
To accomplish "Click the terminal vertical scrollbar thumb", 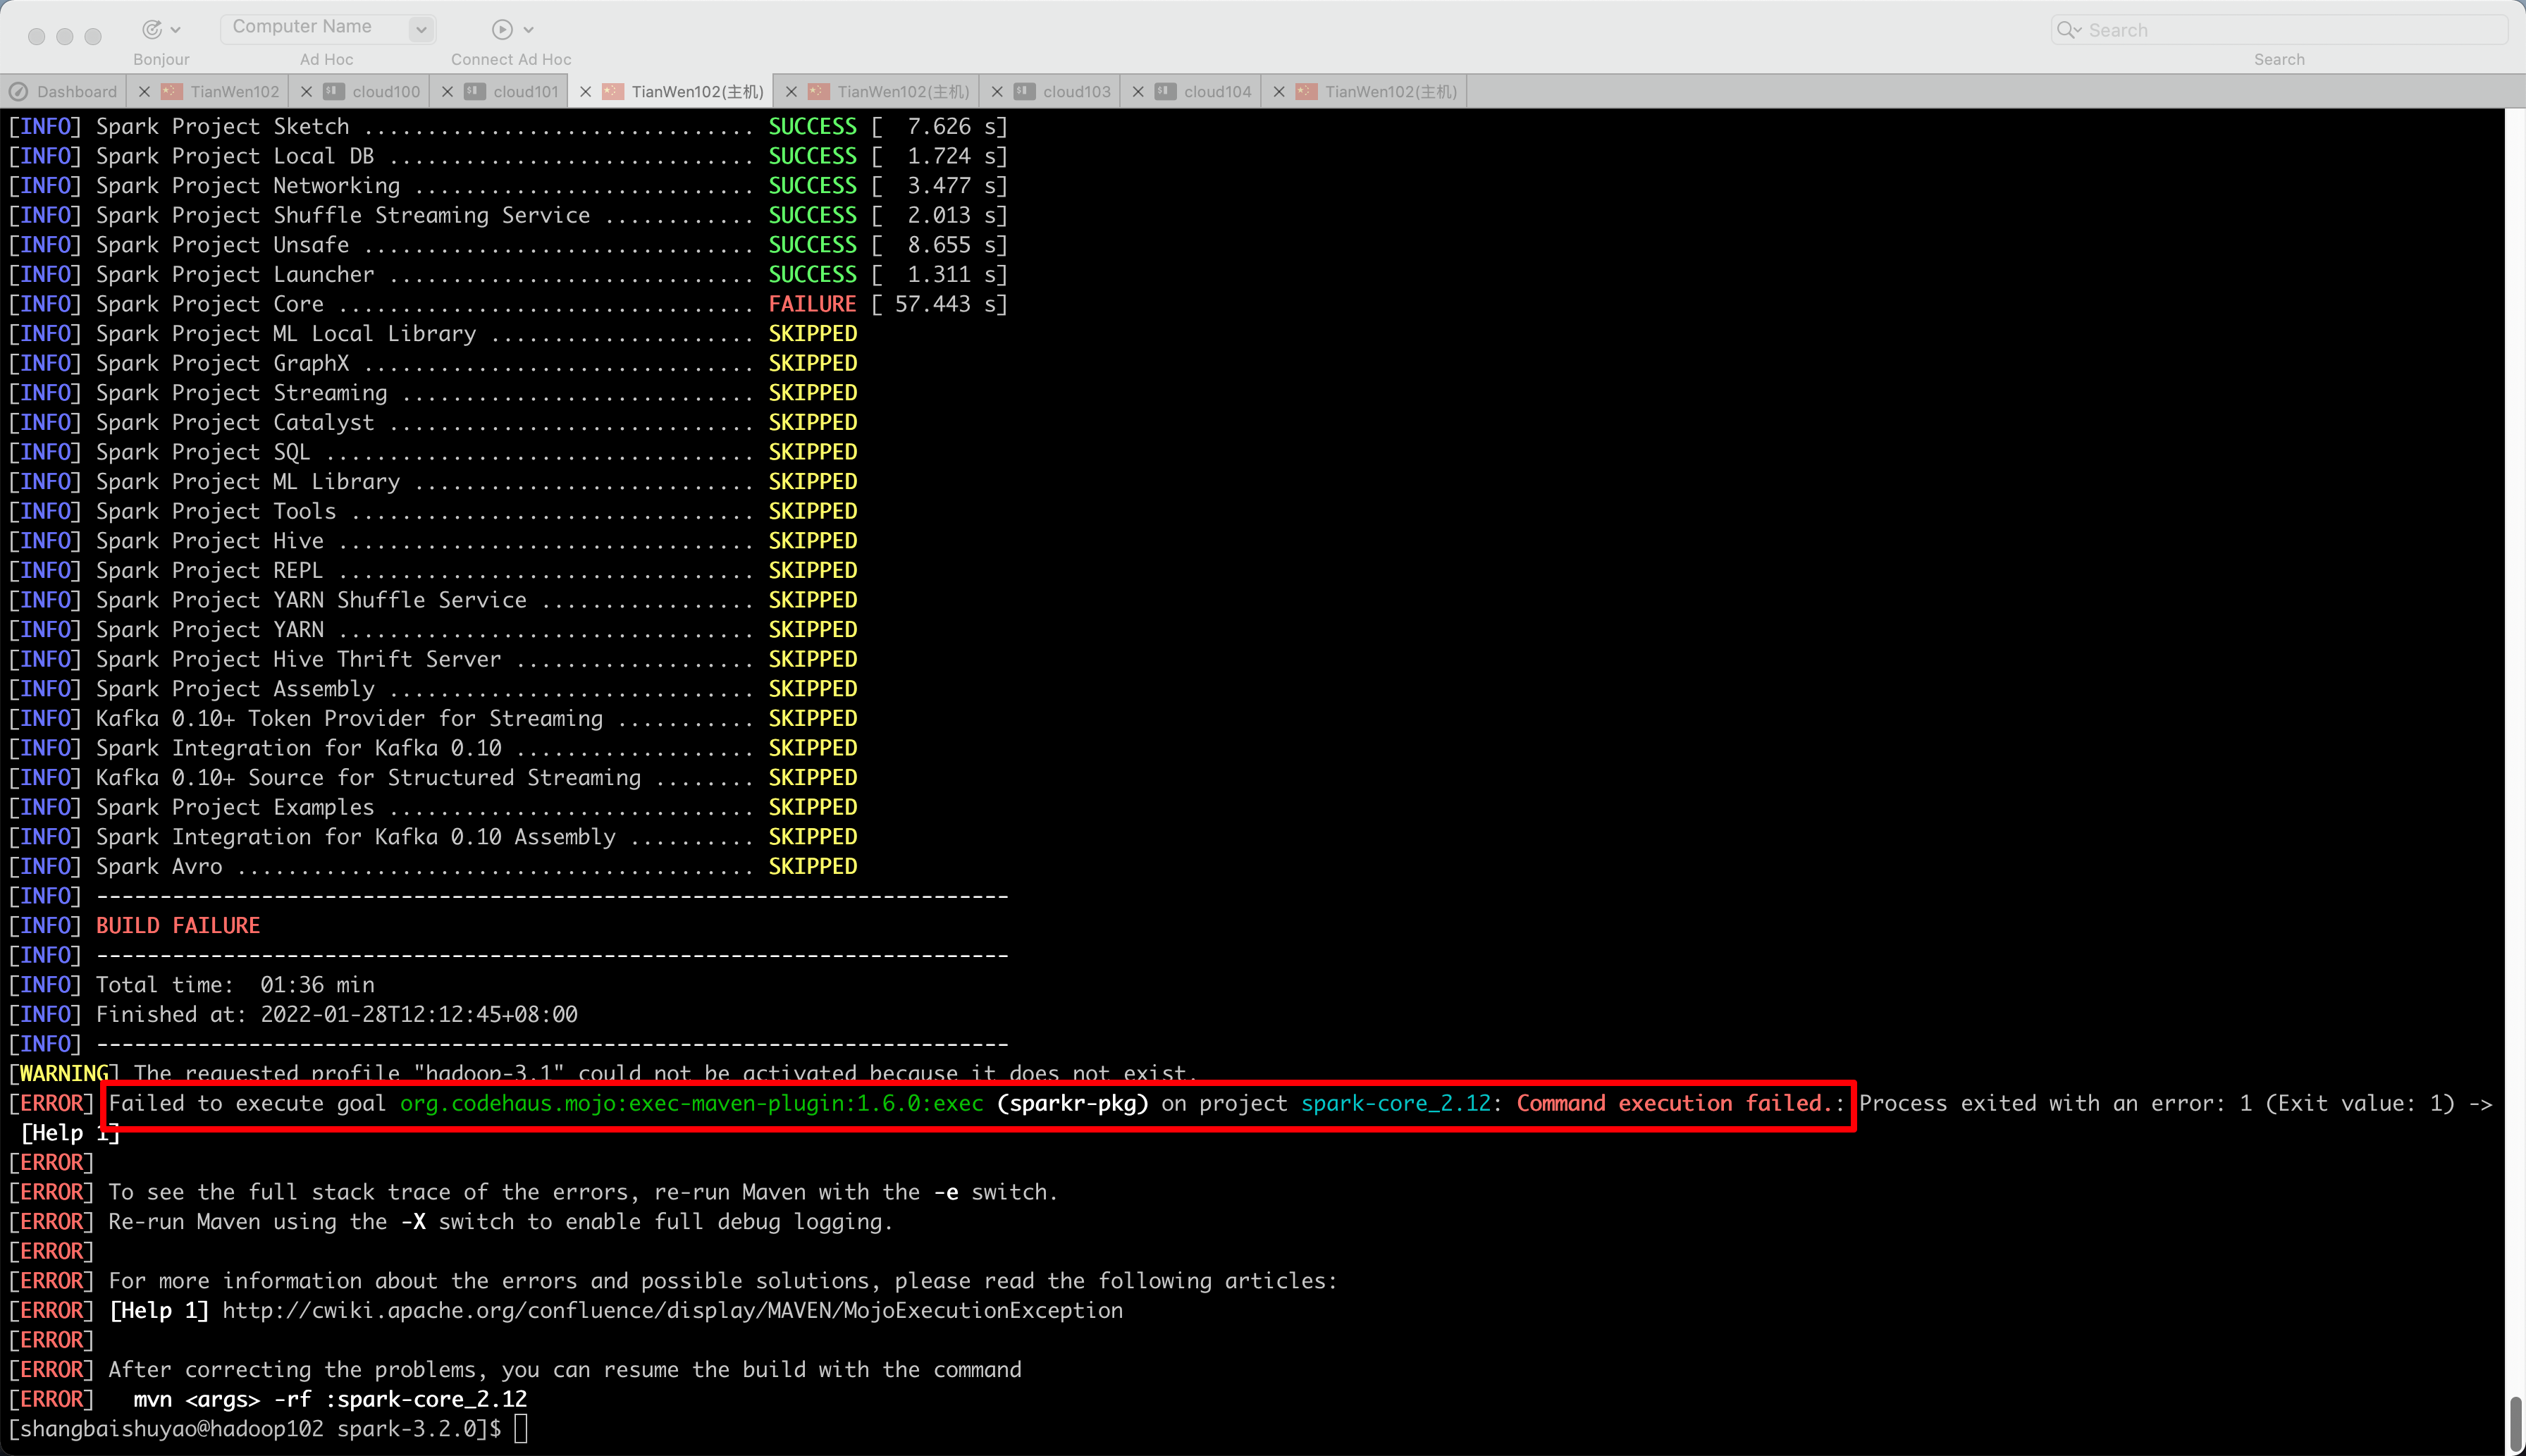I will click(2515, 1424).
